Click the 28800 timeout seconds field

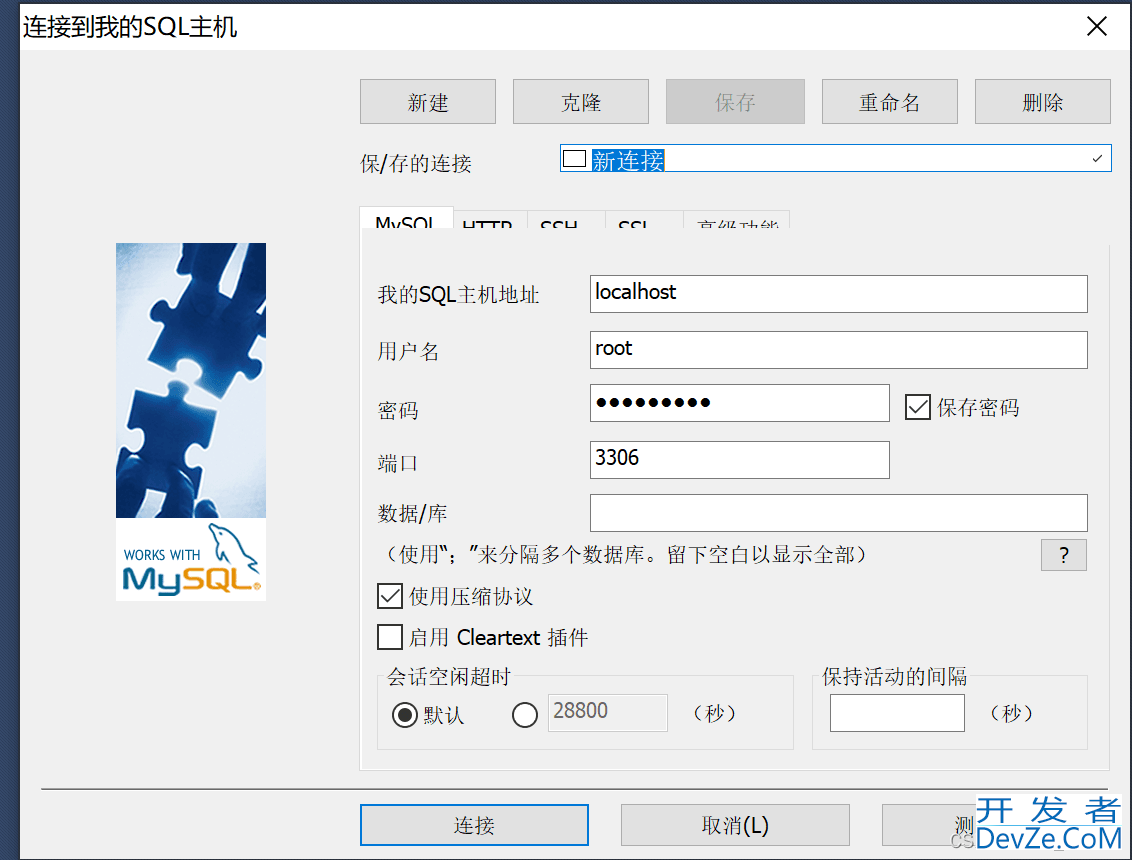click(607, 713)
